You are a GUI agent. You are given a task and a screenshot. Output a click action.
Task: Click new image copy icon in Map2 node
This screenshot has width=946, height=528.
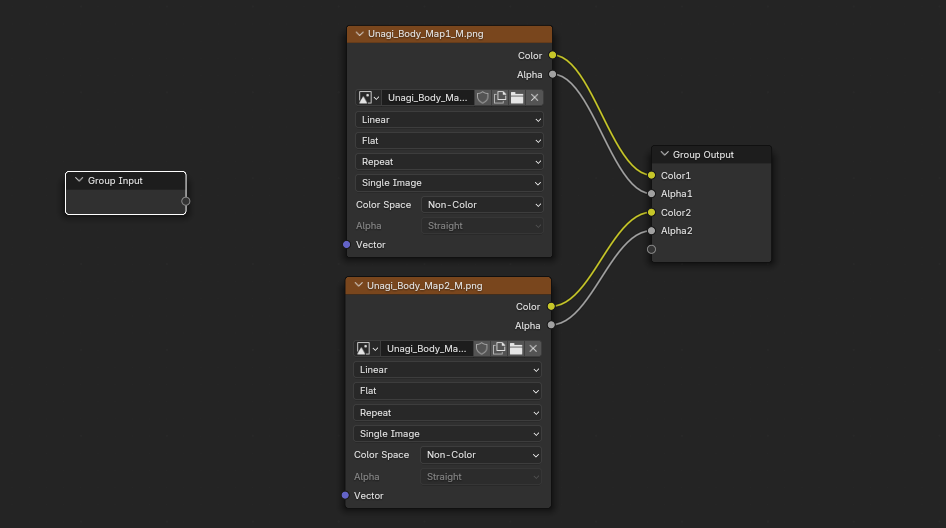(499, 349)
